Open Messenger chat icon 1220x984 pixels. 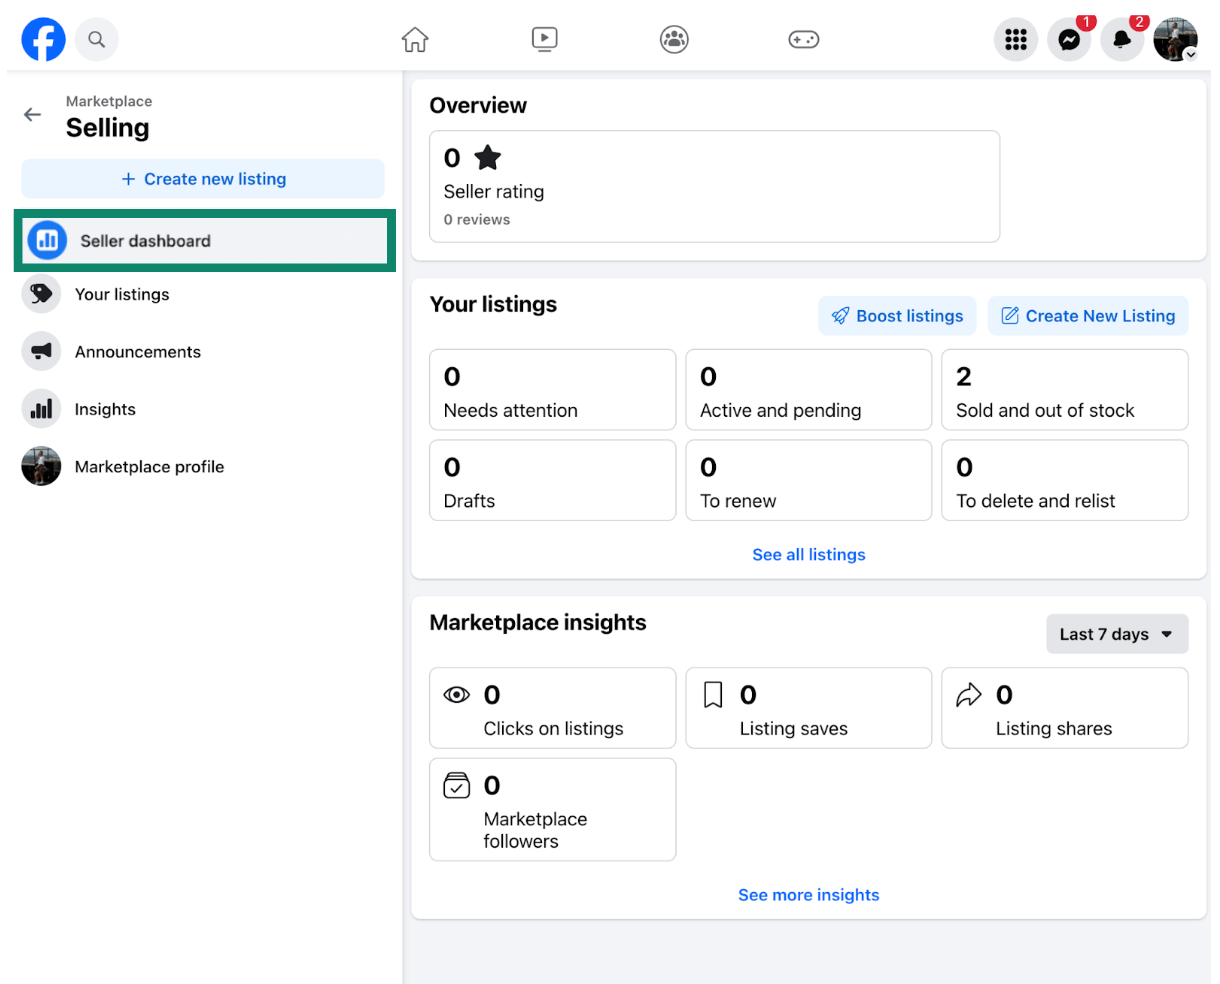point(1068,40)
